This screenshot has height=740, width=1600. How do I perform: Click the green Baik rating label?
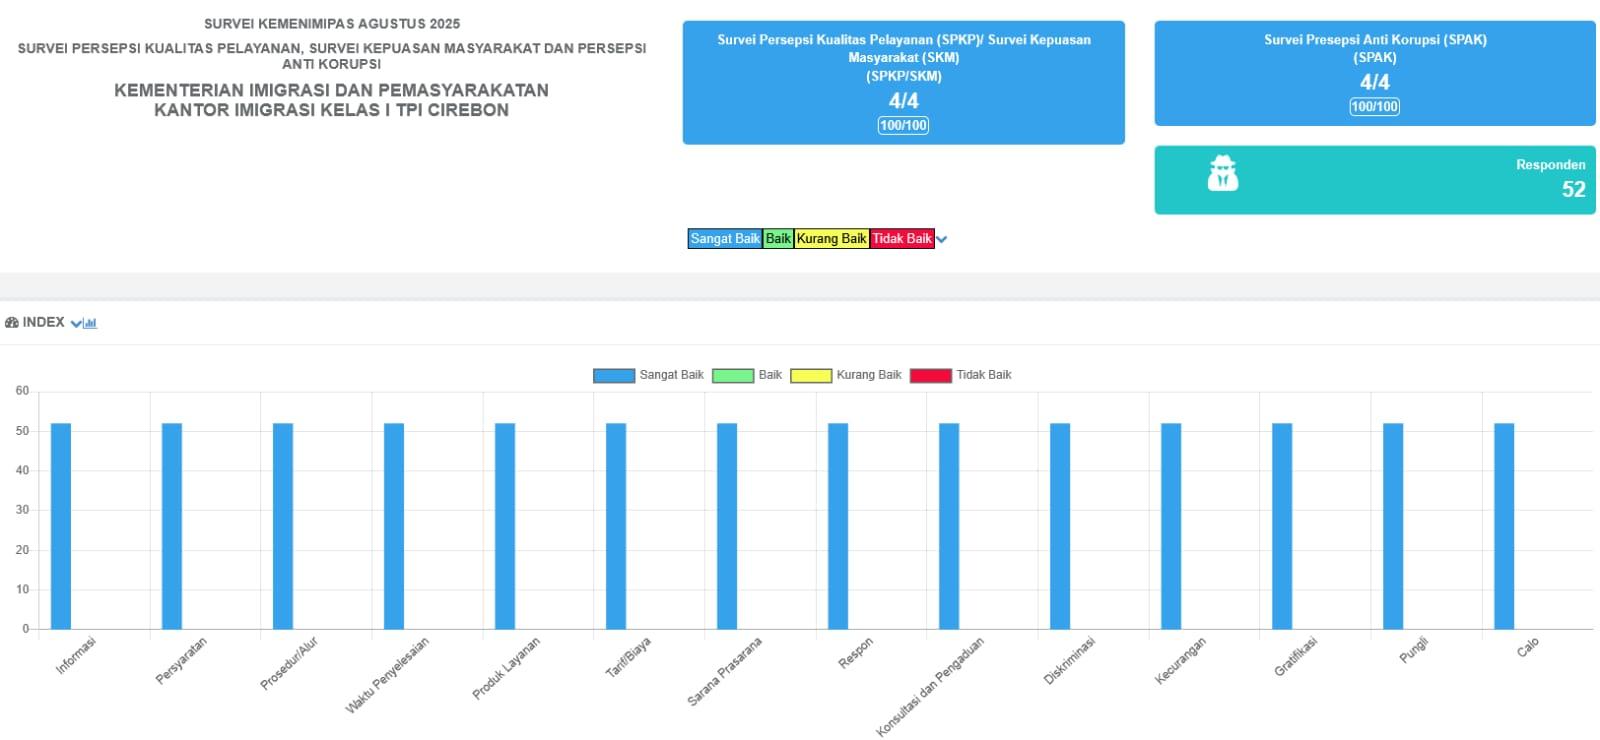click(x=778, y=239)
